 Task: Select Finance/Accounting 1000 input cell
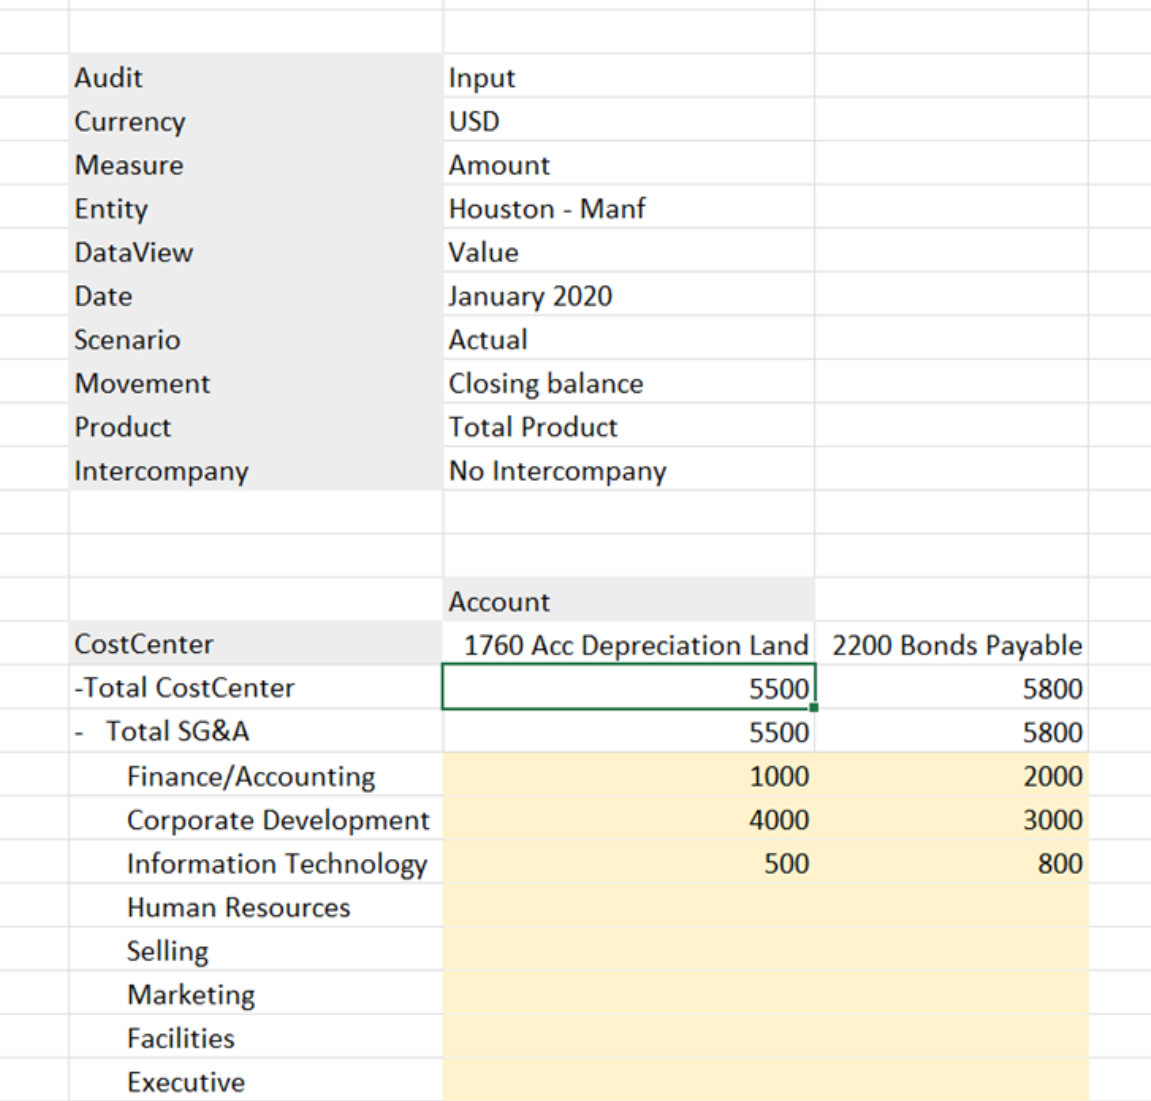pos(628,774)
